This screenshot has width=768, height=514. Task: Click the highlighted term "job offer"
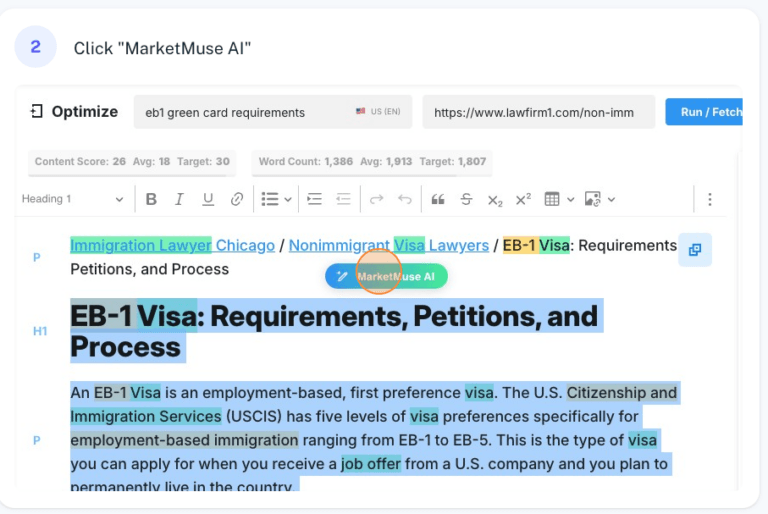(x=371, y=464)
